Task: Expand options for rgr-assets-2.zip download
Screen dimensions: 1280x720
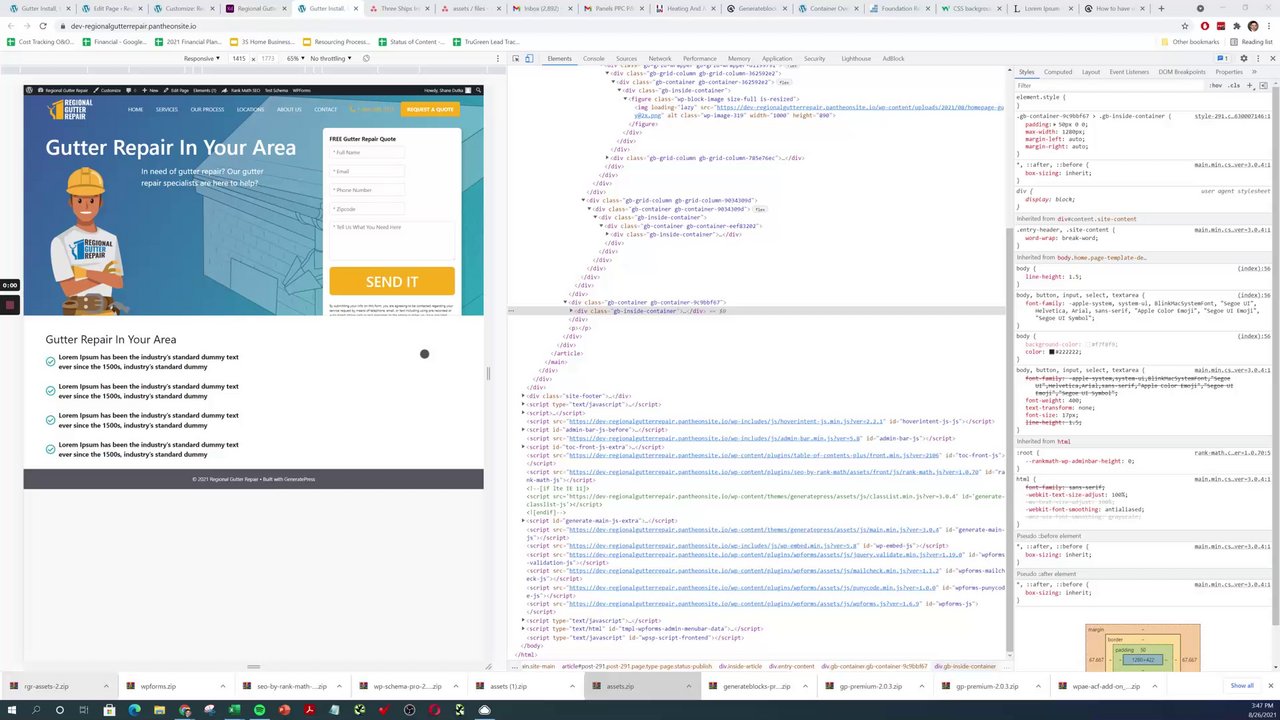Action: point(106,686)
